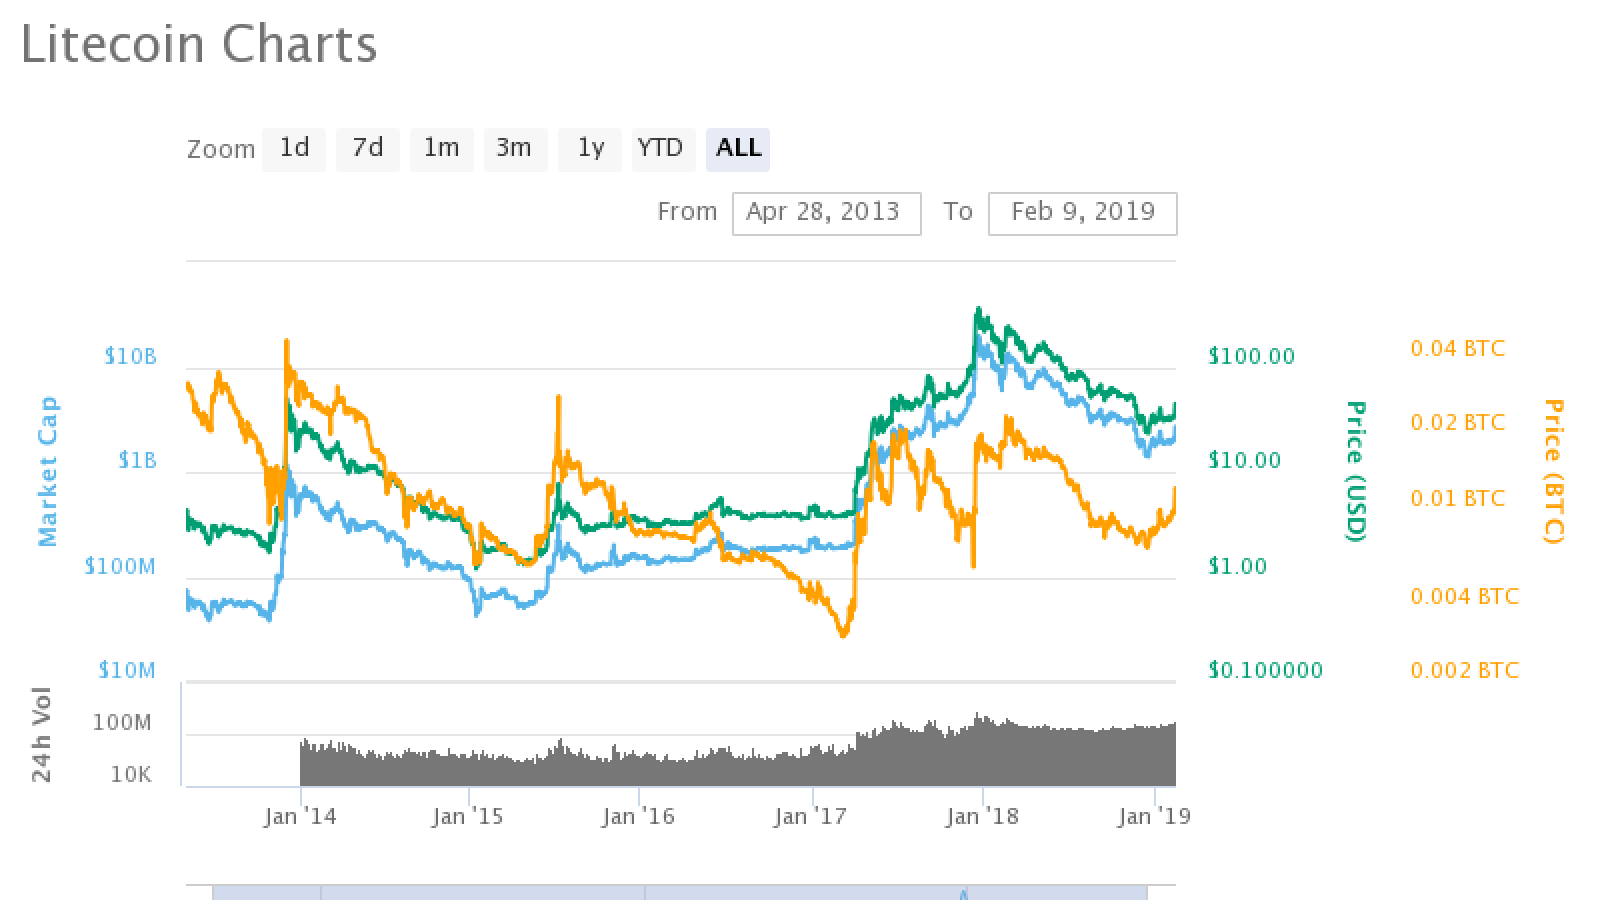Image resolution: width=1600 pixels, height=900 pixels.
Task: Click the 10K volume axis label
Action: pos(131,774)
